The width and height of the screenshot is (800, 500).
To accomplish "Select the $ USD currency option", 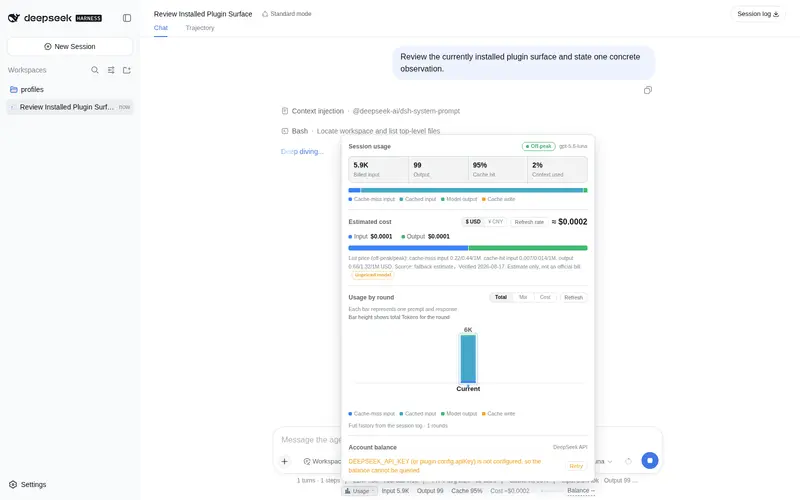I will [x=473, y=222].
